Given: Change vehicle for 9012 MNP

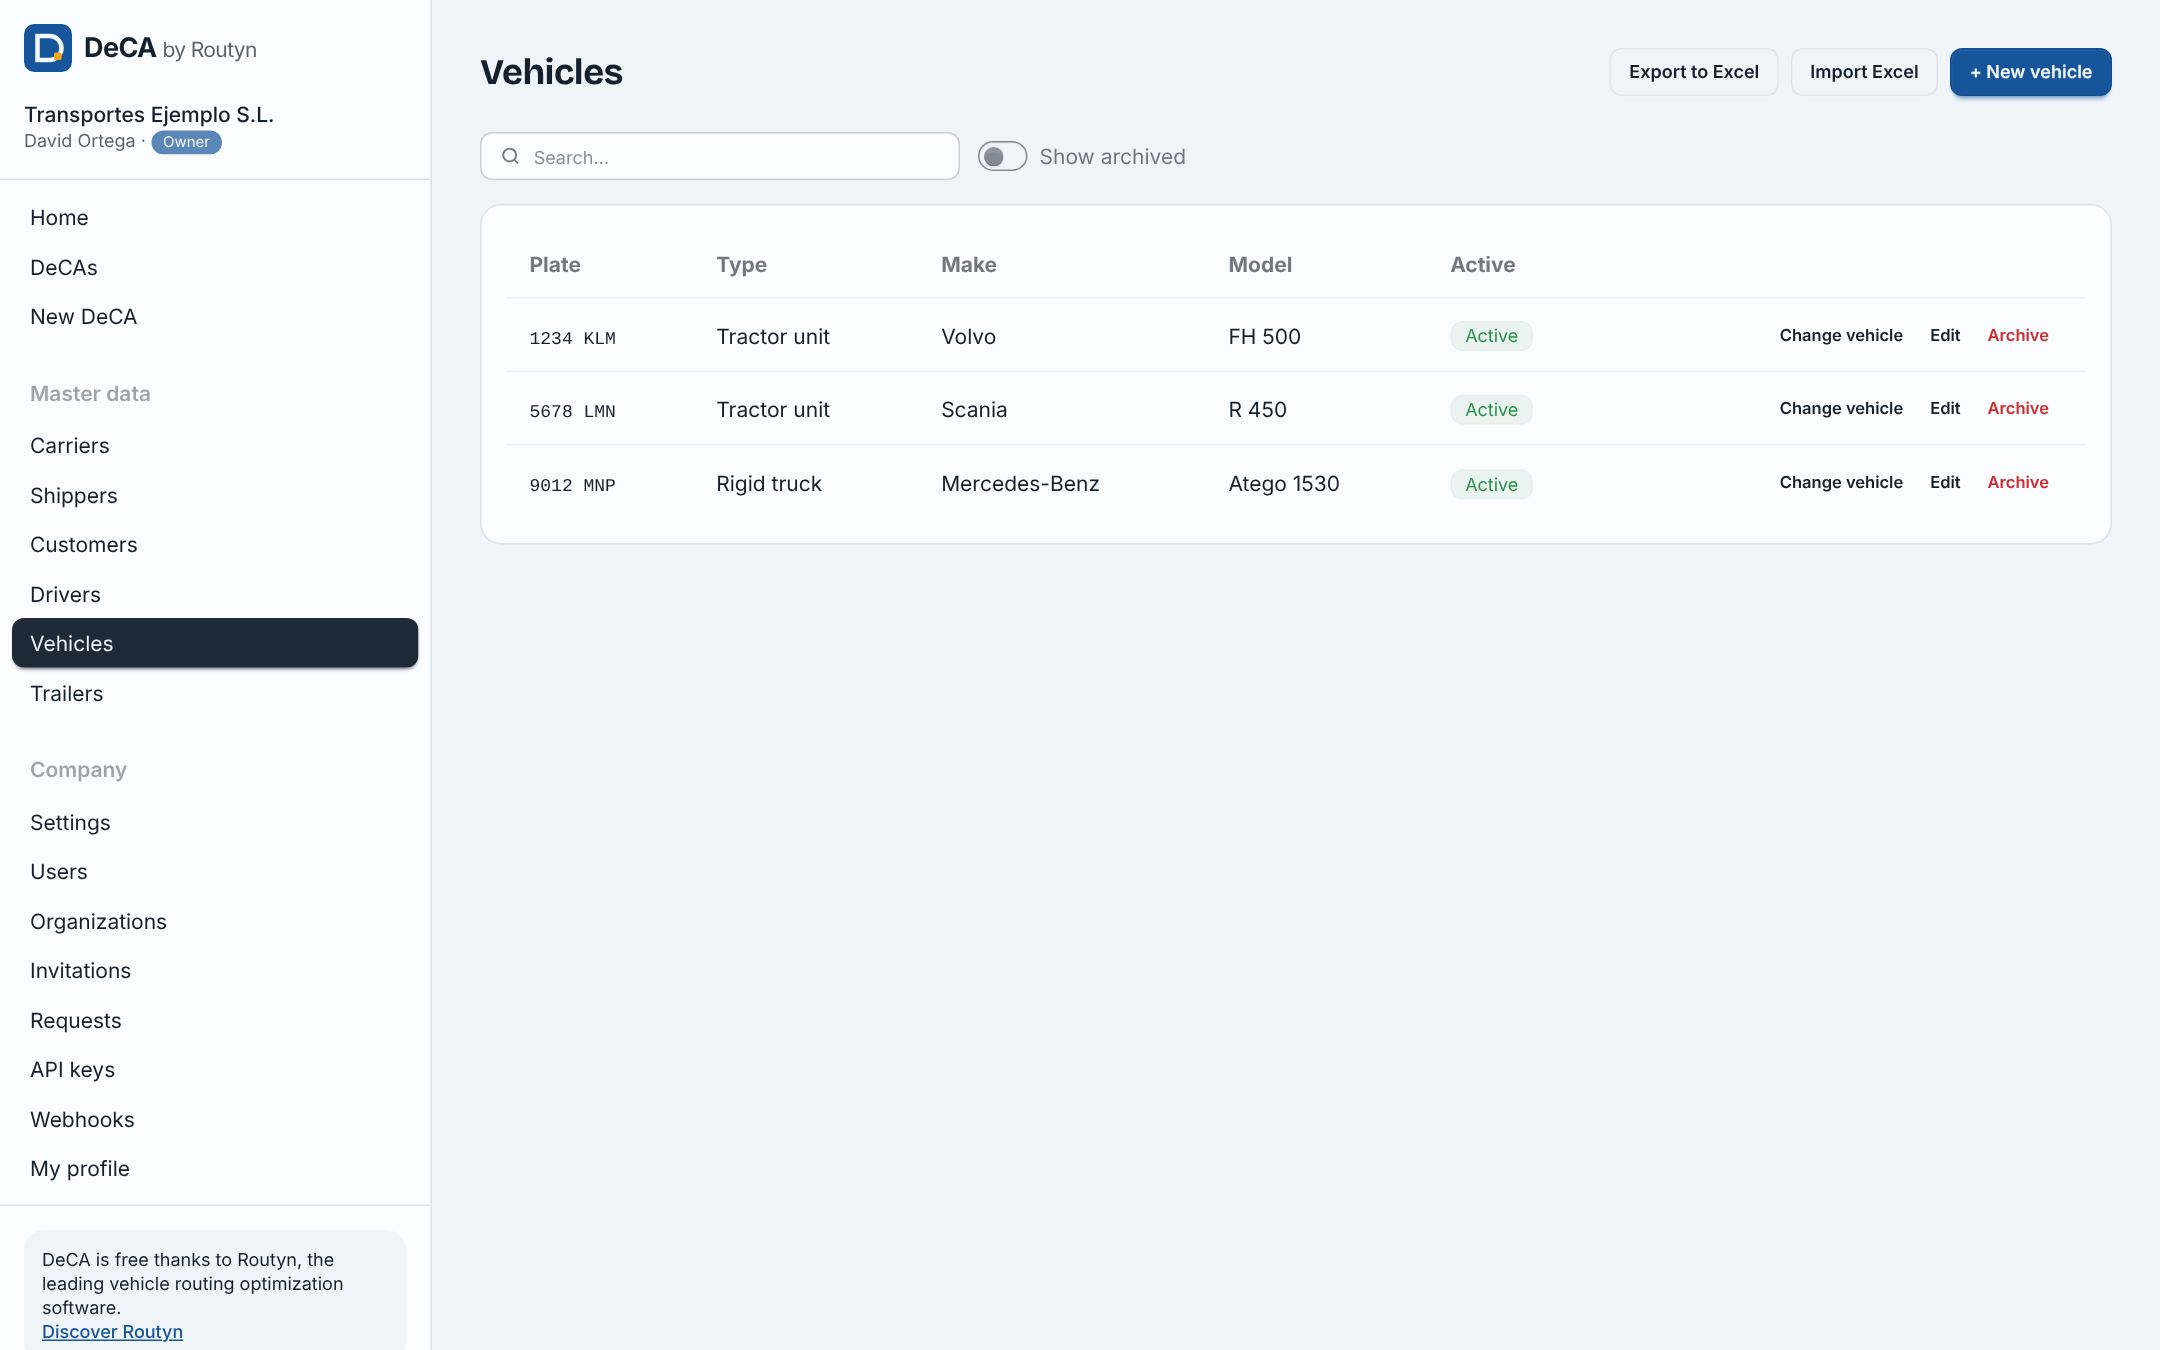Looking at the screenshot, I should pyautogui.click(x=1841, y=482).
